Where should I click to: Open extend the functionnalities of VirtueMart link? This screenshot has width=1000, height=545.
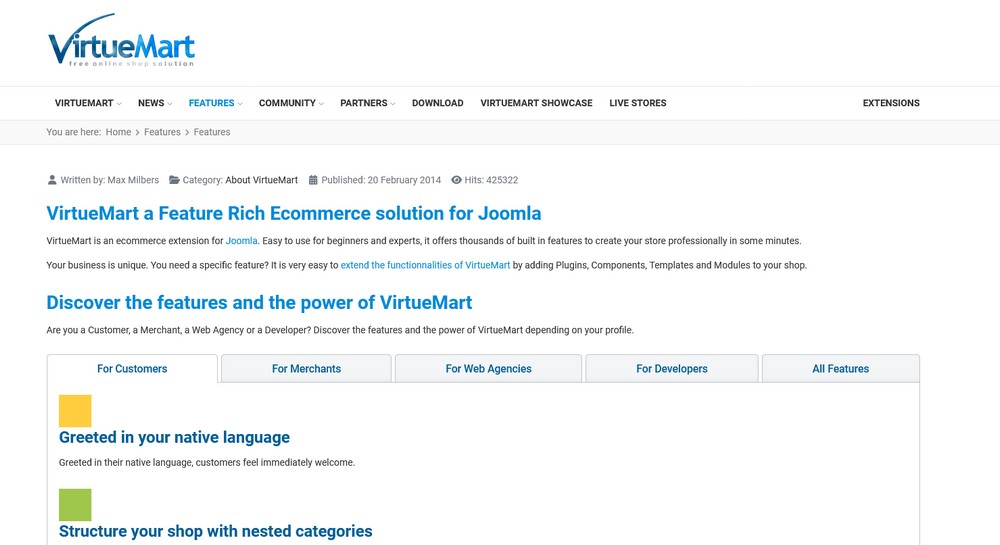point(425,265)
